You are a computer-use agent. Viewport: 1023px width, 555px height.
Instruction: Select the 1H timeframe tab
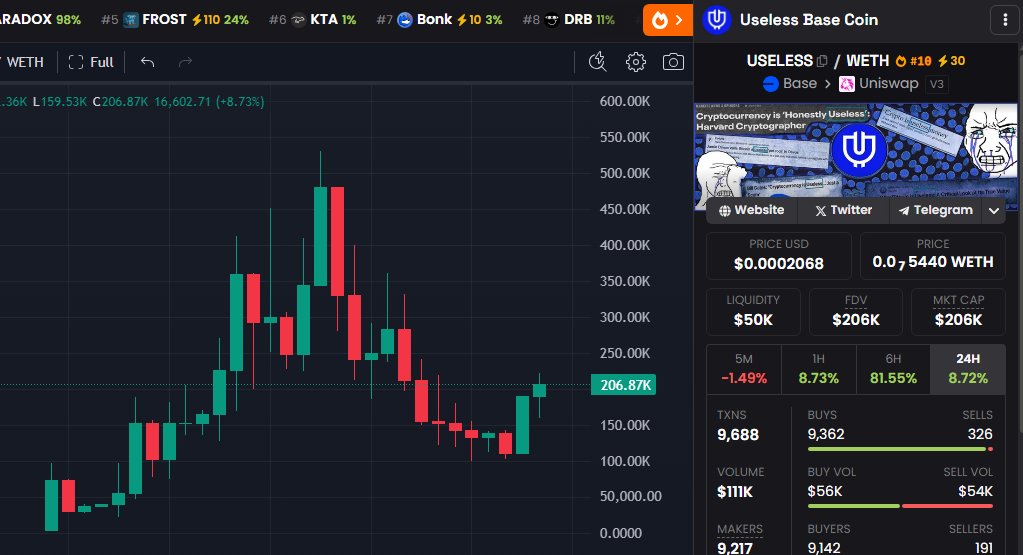(x=818, y=369)
